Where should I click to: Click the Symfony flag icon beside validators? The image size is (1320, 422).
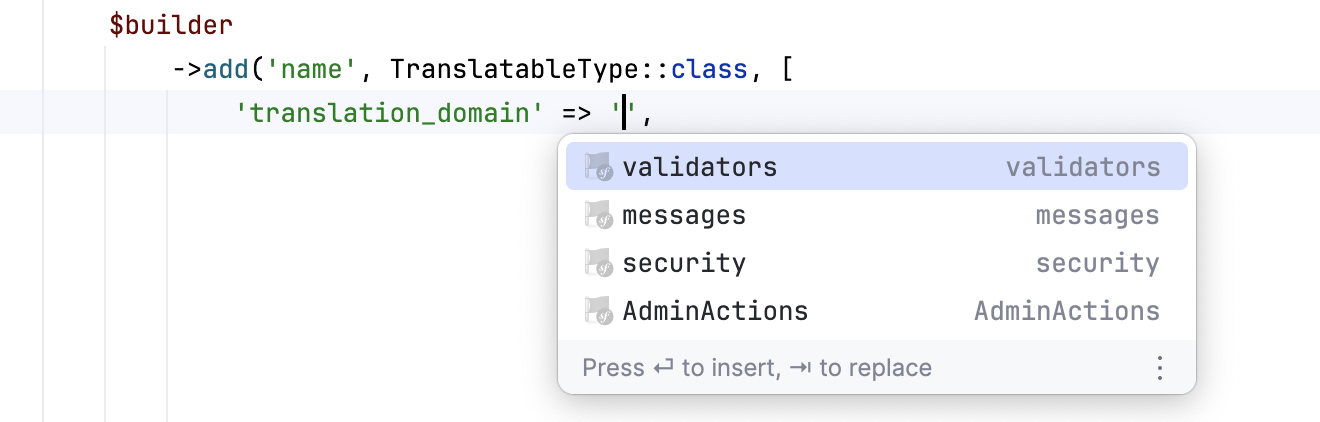point(597,167)
